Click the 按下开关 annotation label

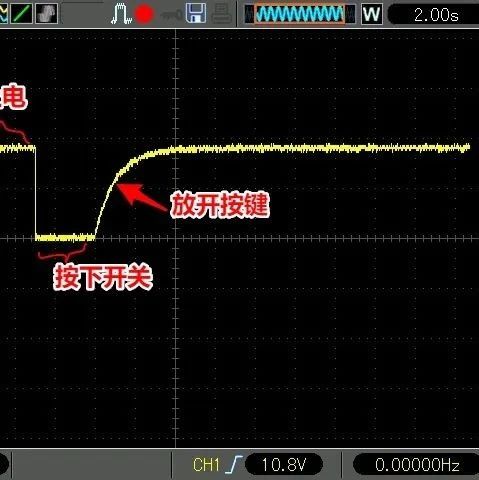pyautogui.click(x=103, y=277)
